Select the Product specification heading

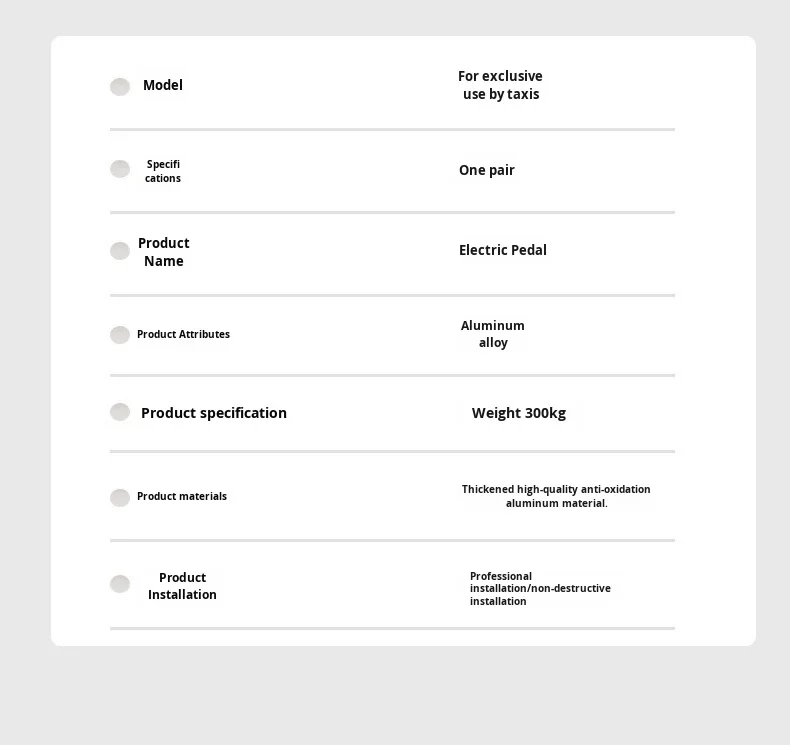(x=214, y=413)
